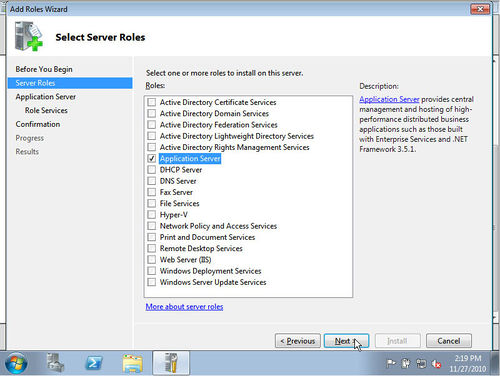Click the Next button
Image resolution: width=500 pixels, height=376 pixels.
click(346, 341)
